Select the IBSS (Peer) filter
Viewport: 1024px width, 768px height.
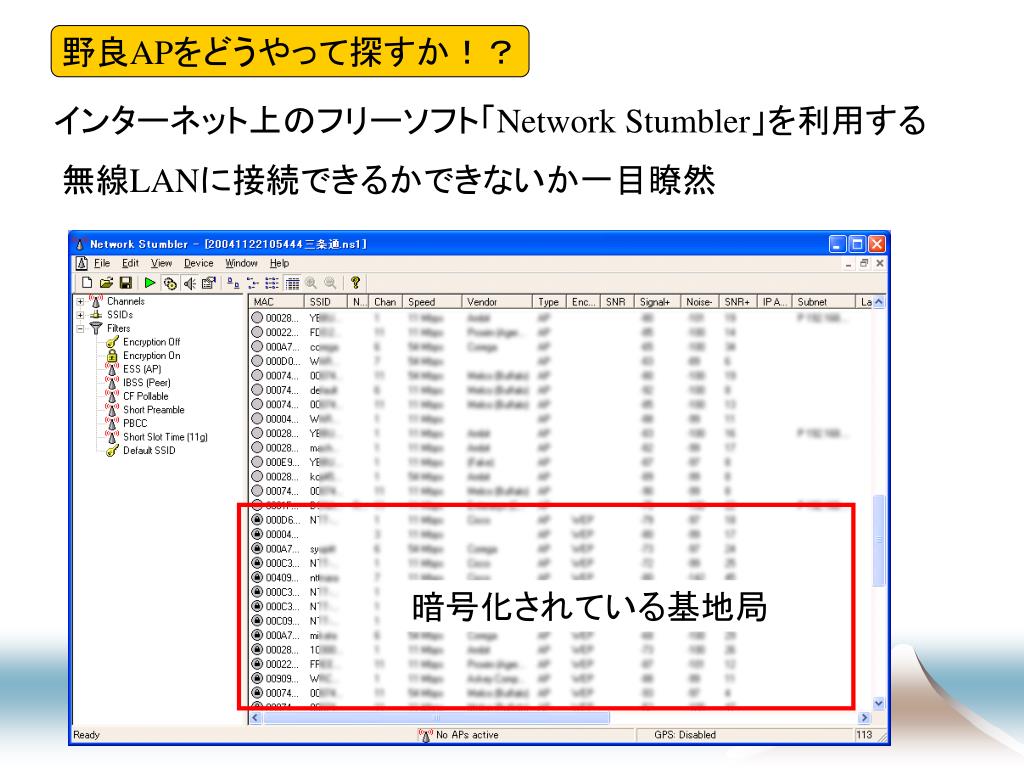(x=146, y=383)
